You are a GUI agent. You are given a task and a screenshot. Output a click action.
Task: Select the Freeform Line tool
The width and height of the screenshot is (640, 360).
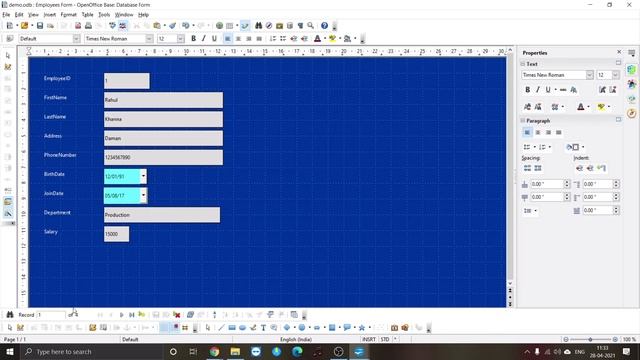pos(253,328)
